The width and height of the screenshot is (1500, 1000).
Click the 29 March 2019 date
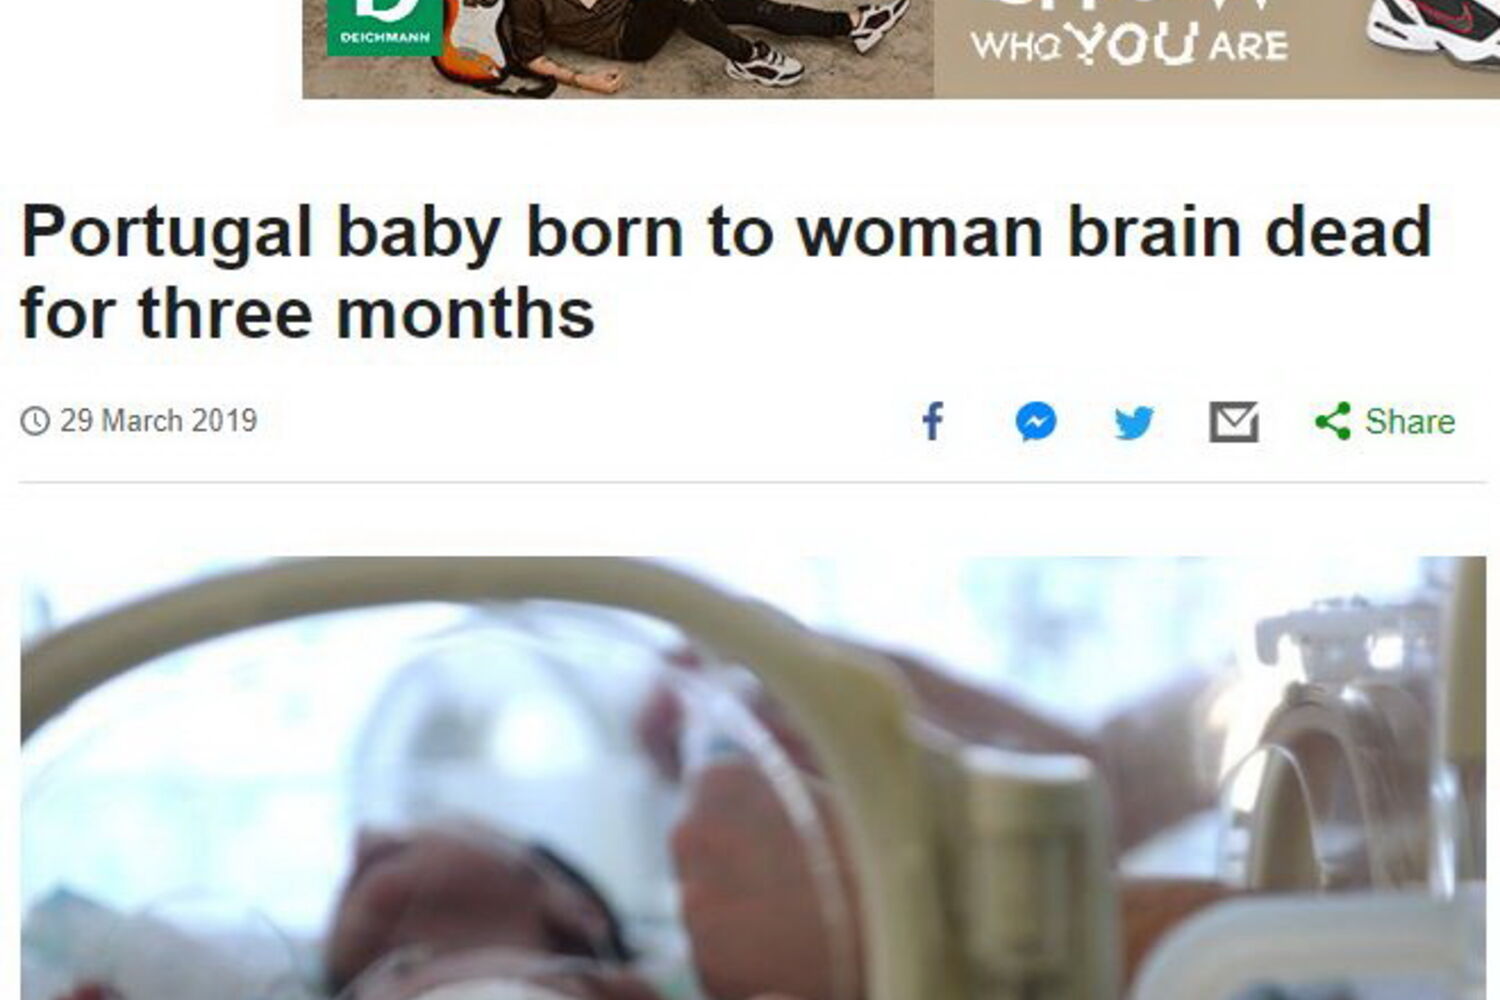click(158, 421)
